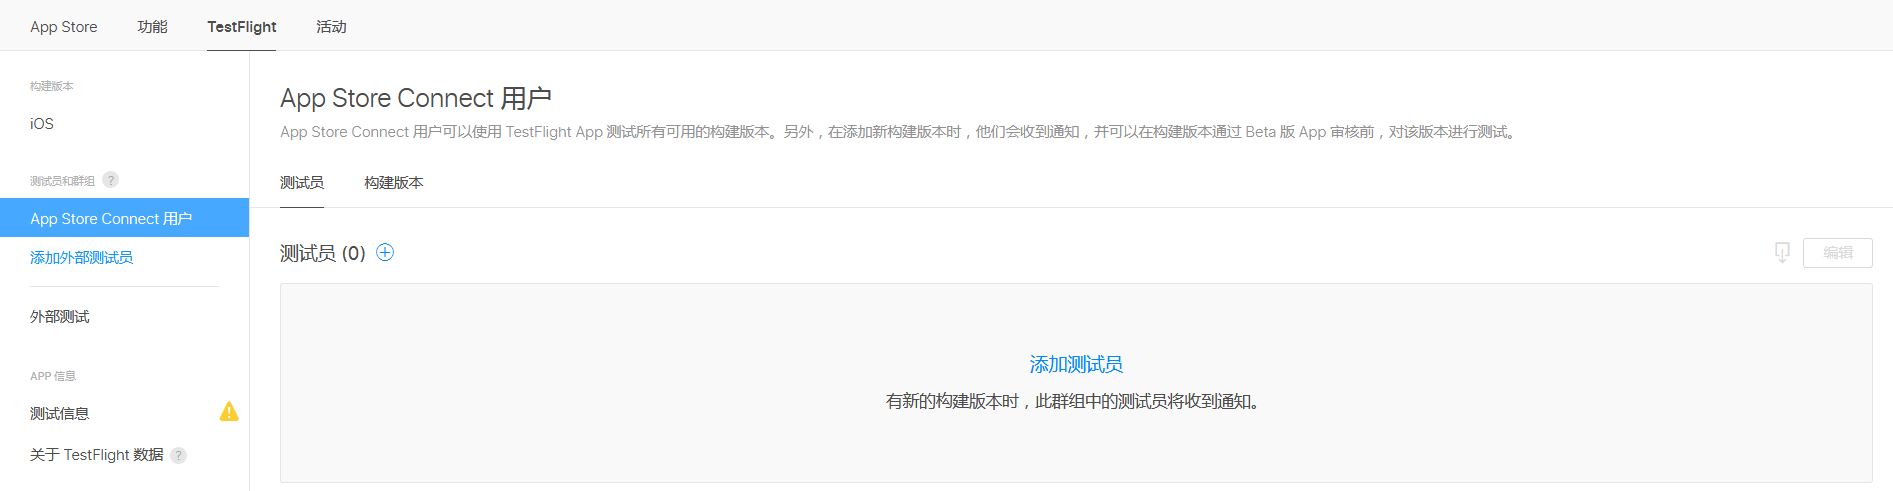
Task: Click help icon beside 测试员和群组
Action: (x=111, y=180)
